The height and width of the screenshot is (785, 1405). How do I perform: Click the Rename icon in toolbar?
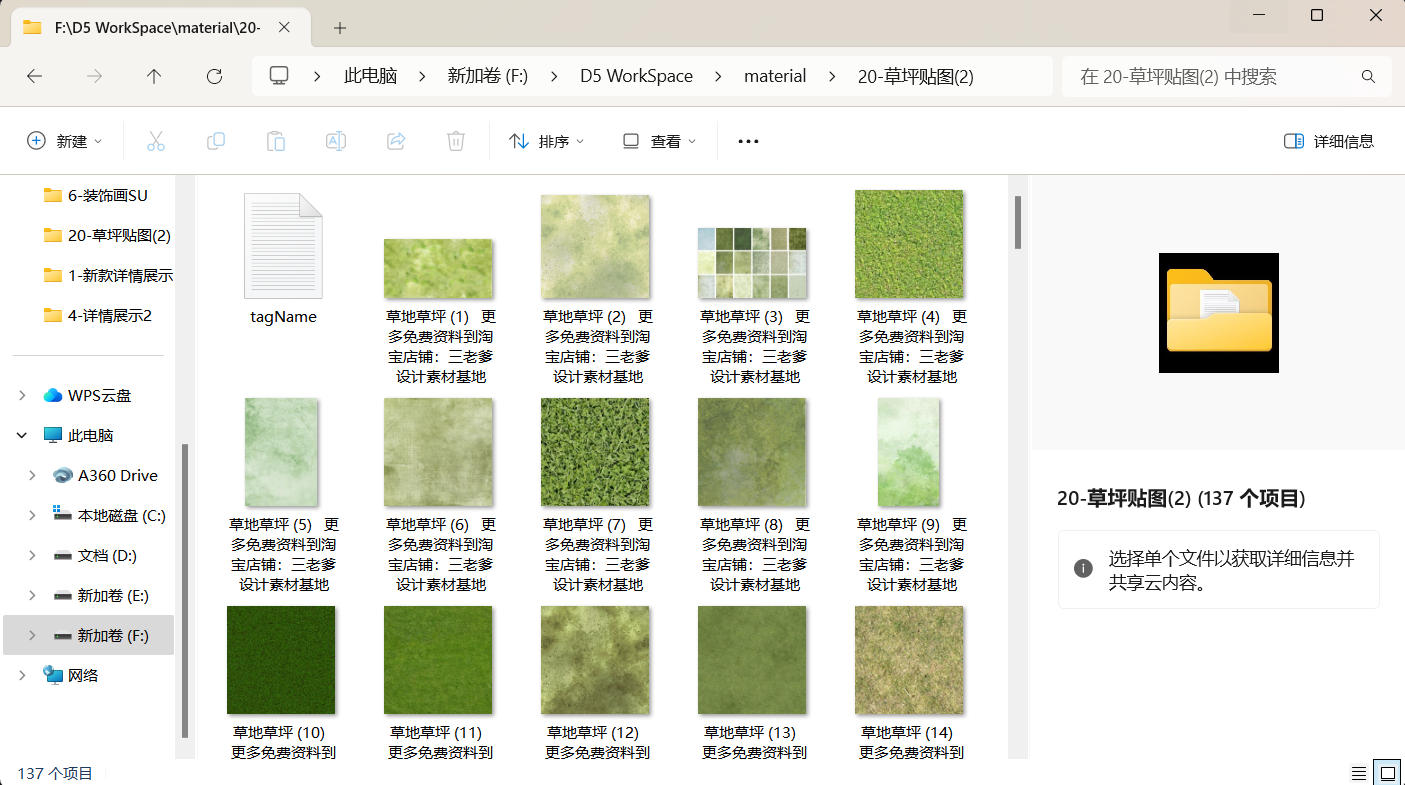[336, 141]
